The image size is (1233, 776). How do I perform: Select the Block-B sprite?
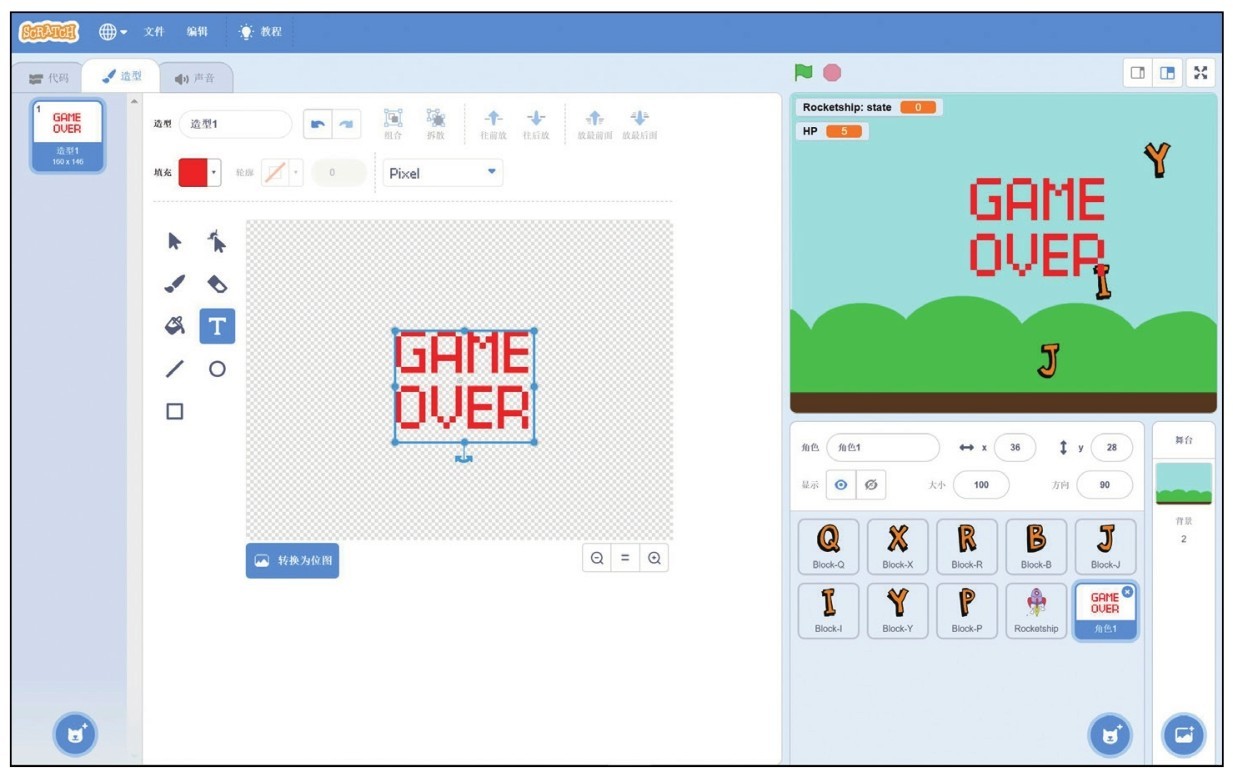coord(1036,547)
